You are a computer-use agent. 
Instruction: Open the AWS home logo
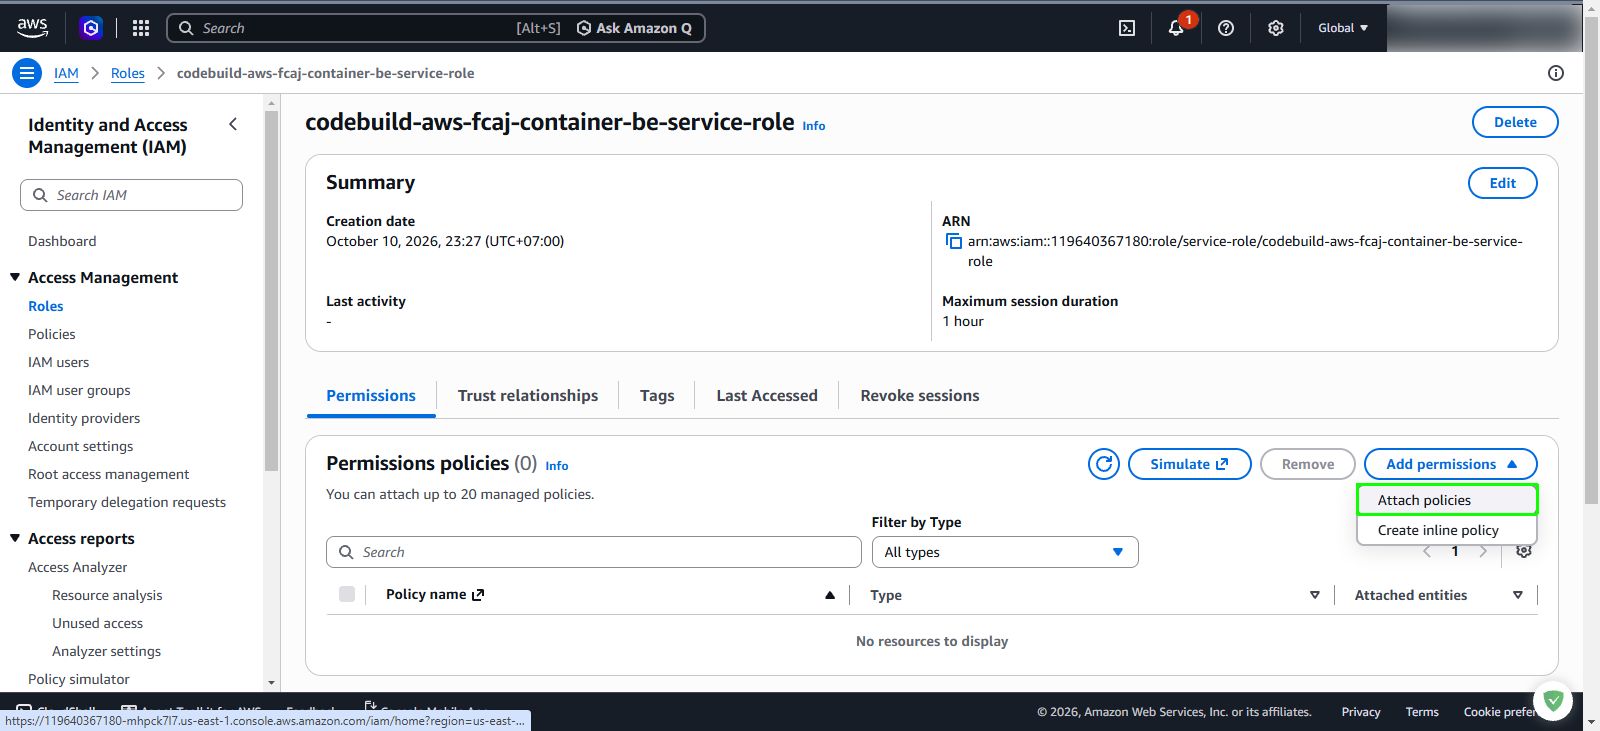[32, 28]
